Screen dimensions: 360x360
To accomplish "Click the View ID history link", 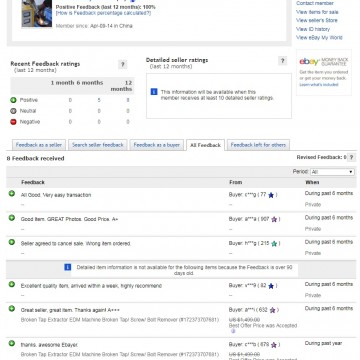I will coord(313,29).
